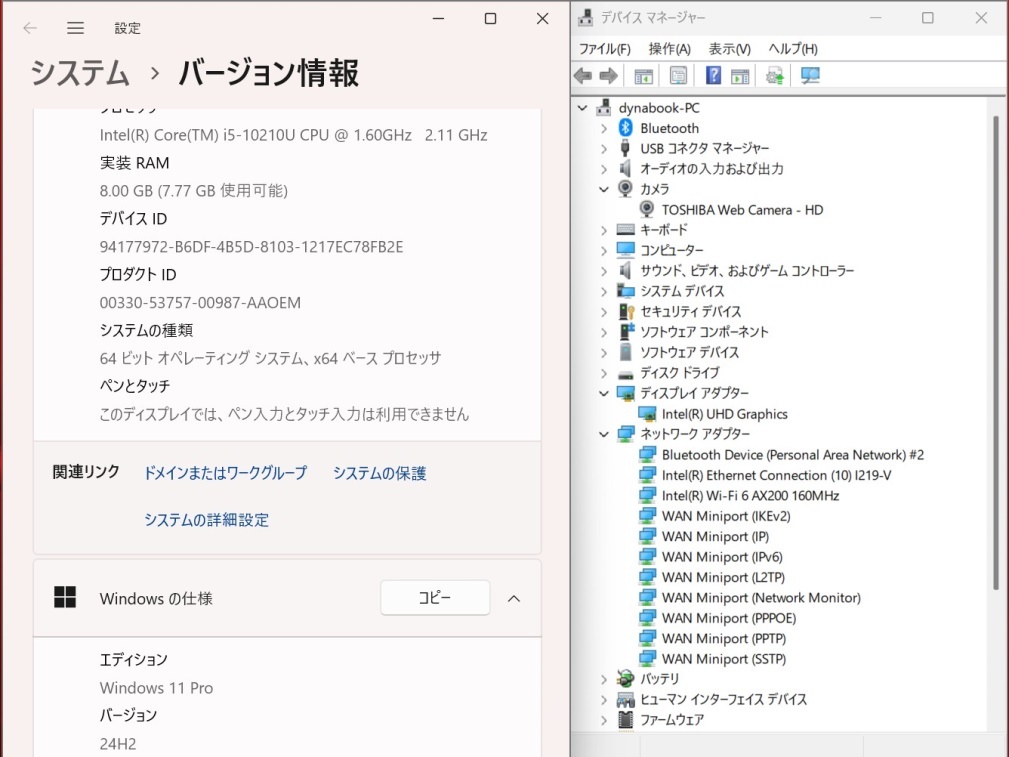Open the ドメインまたはワークグループ link

(225, 473)
